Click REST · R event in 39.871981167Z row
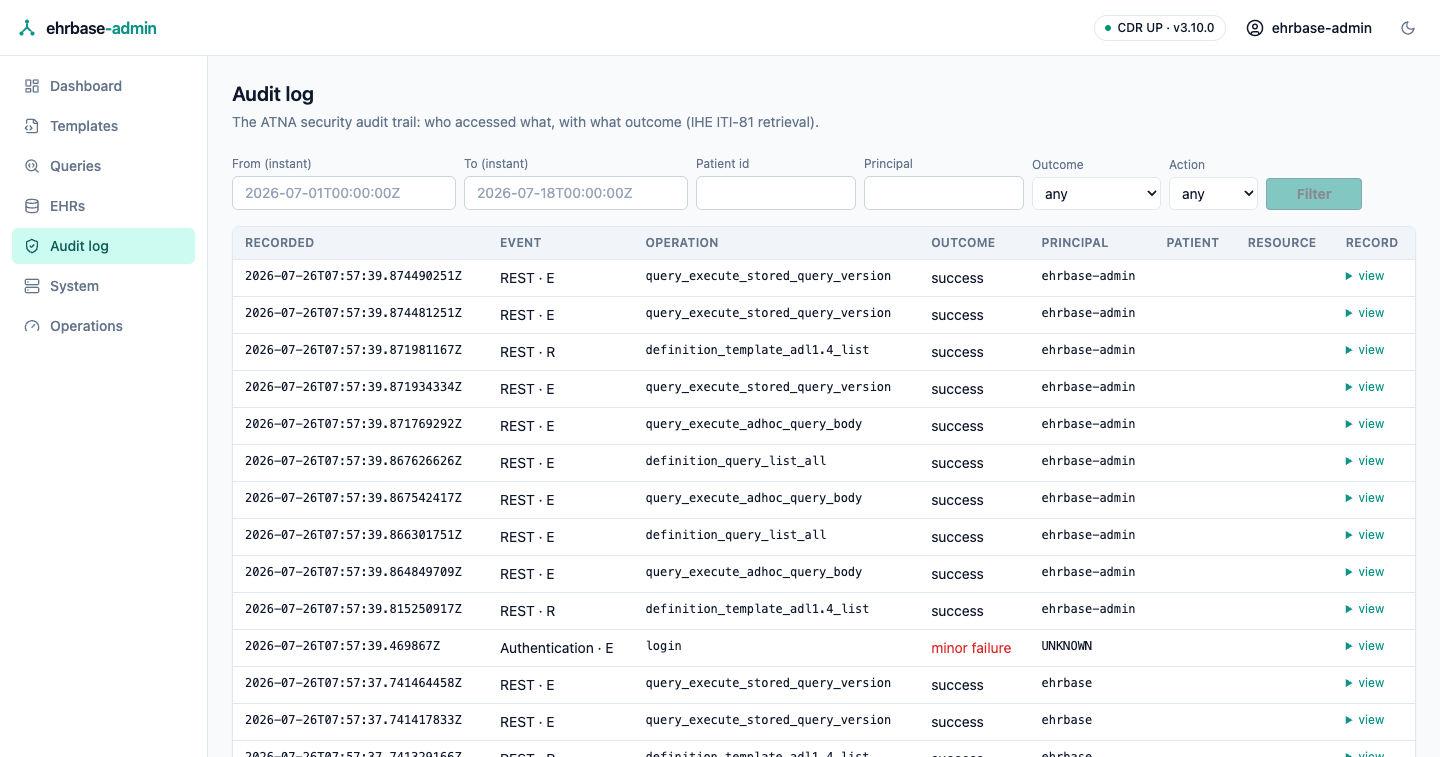Screen dimensions: 1440x757 point(528,352)
